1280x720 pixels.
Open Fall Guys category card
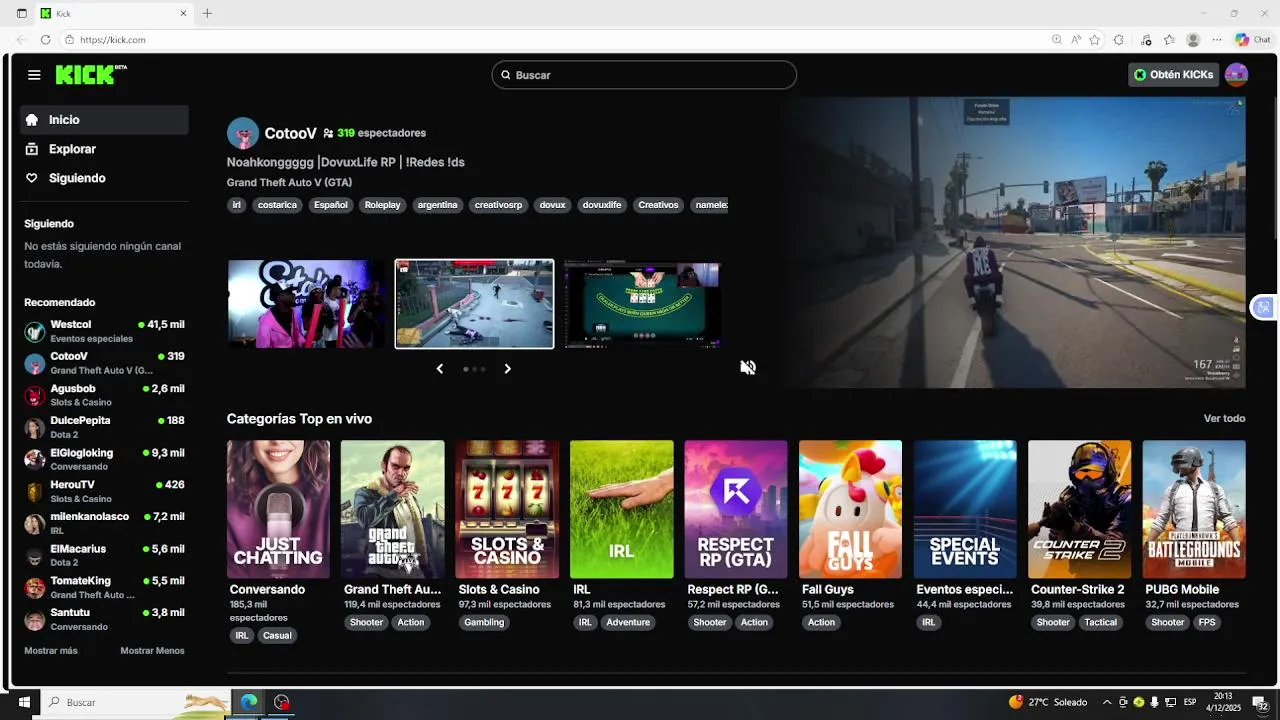[850, 509]
